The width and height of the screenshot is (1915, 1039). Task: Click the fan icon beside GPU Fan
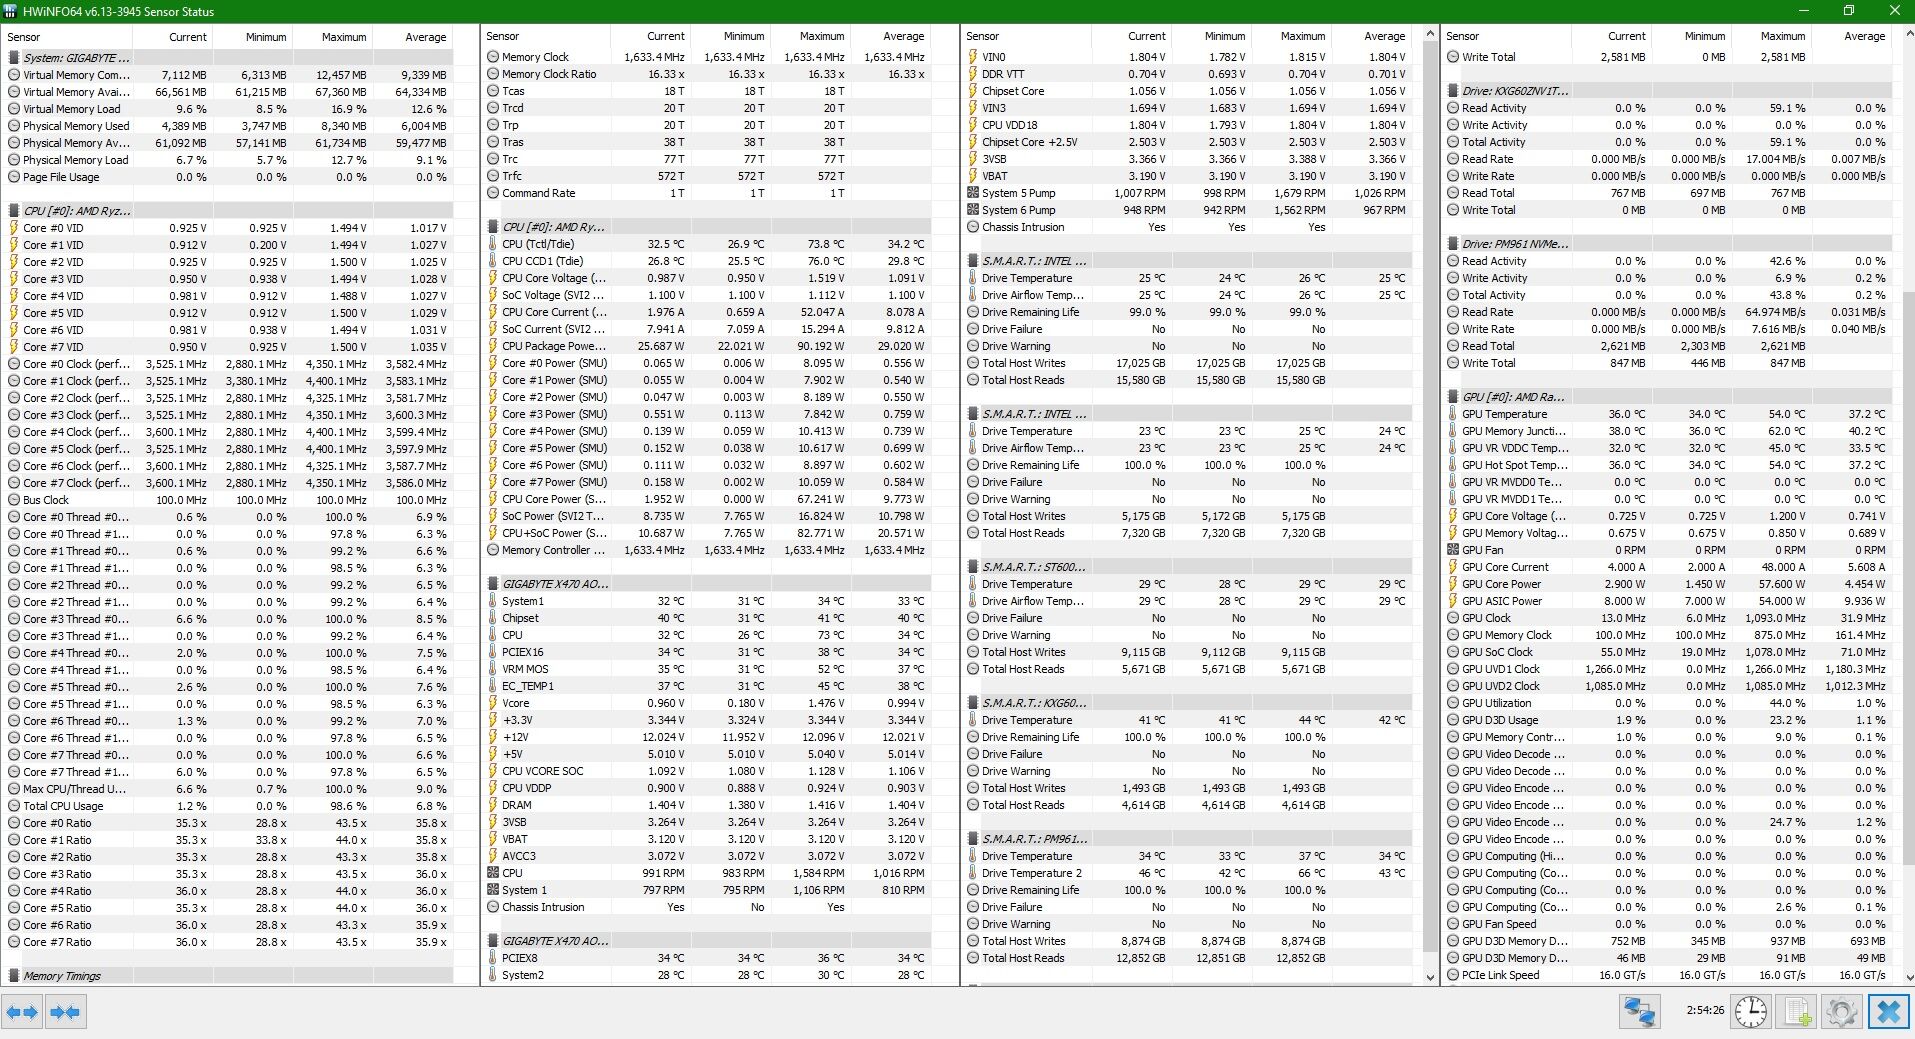pos(1453,550)
